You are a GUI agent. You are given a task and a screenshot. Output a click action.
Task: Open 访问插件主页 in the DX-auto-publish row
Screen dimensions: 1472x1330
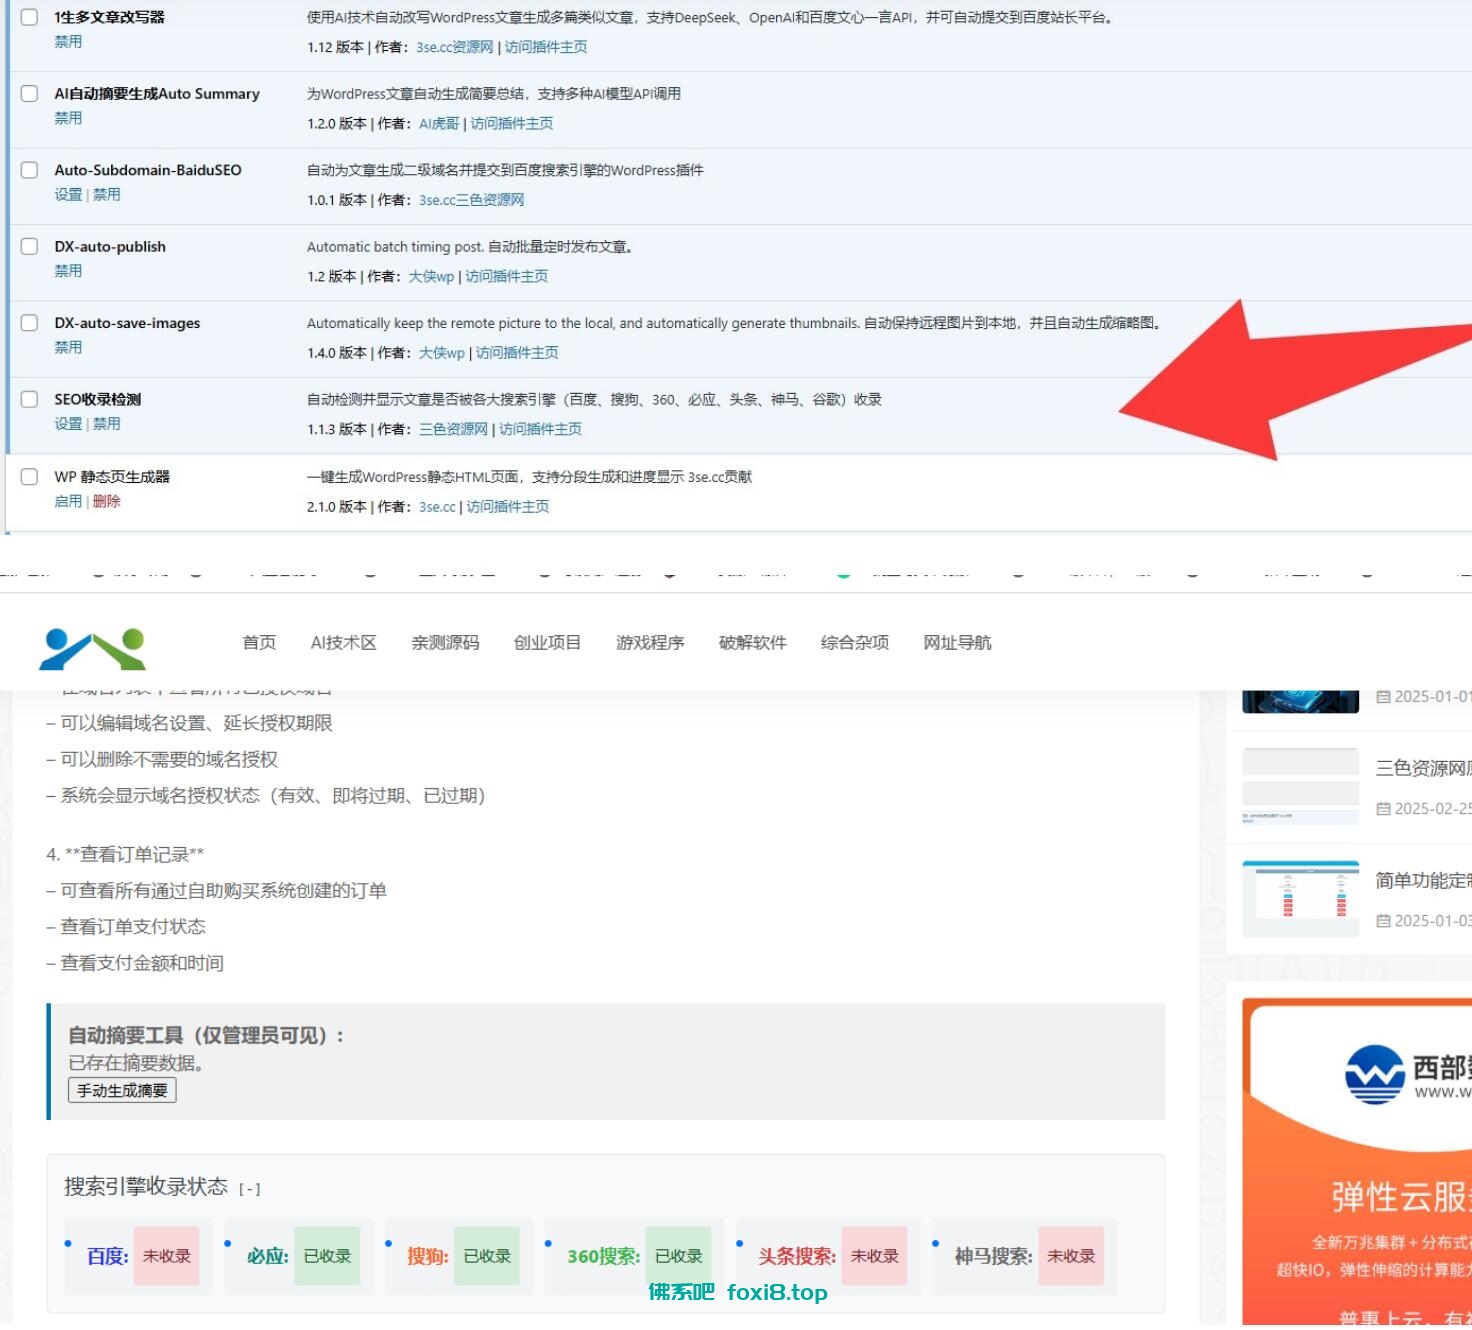coord(507,277)
